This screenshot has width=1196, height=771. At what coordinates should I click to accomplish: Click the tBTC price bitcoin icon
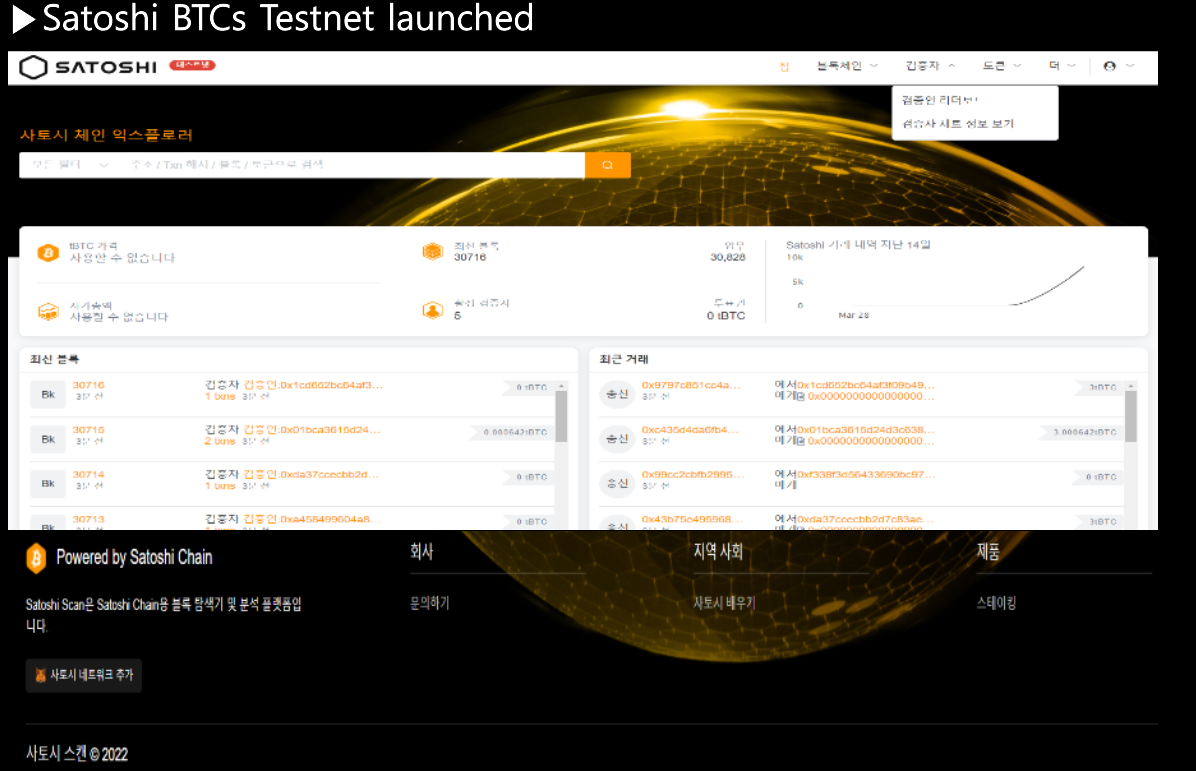(48, 253)
